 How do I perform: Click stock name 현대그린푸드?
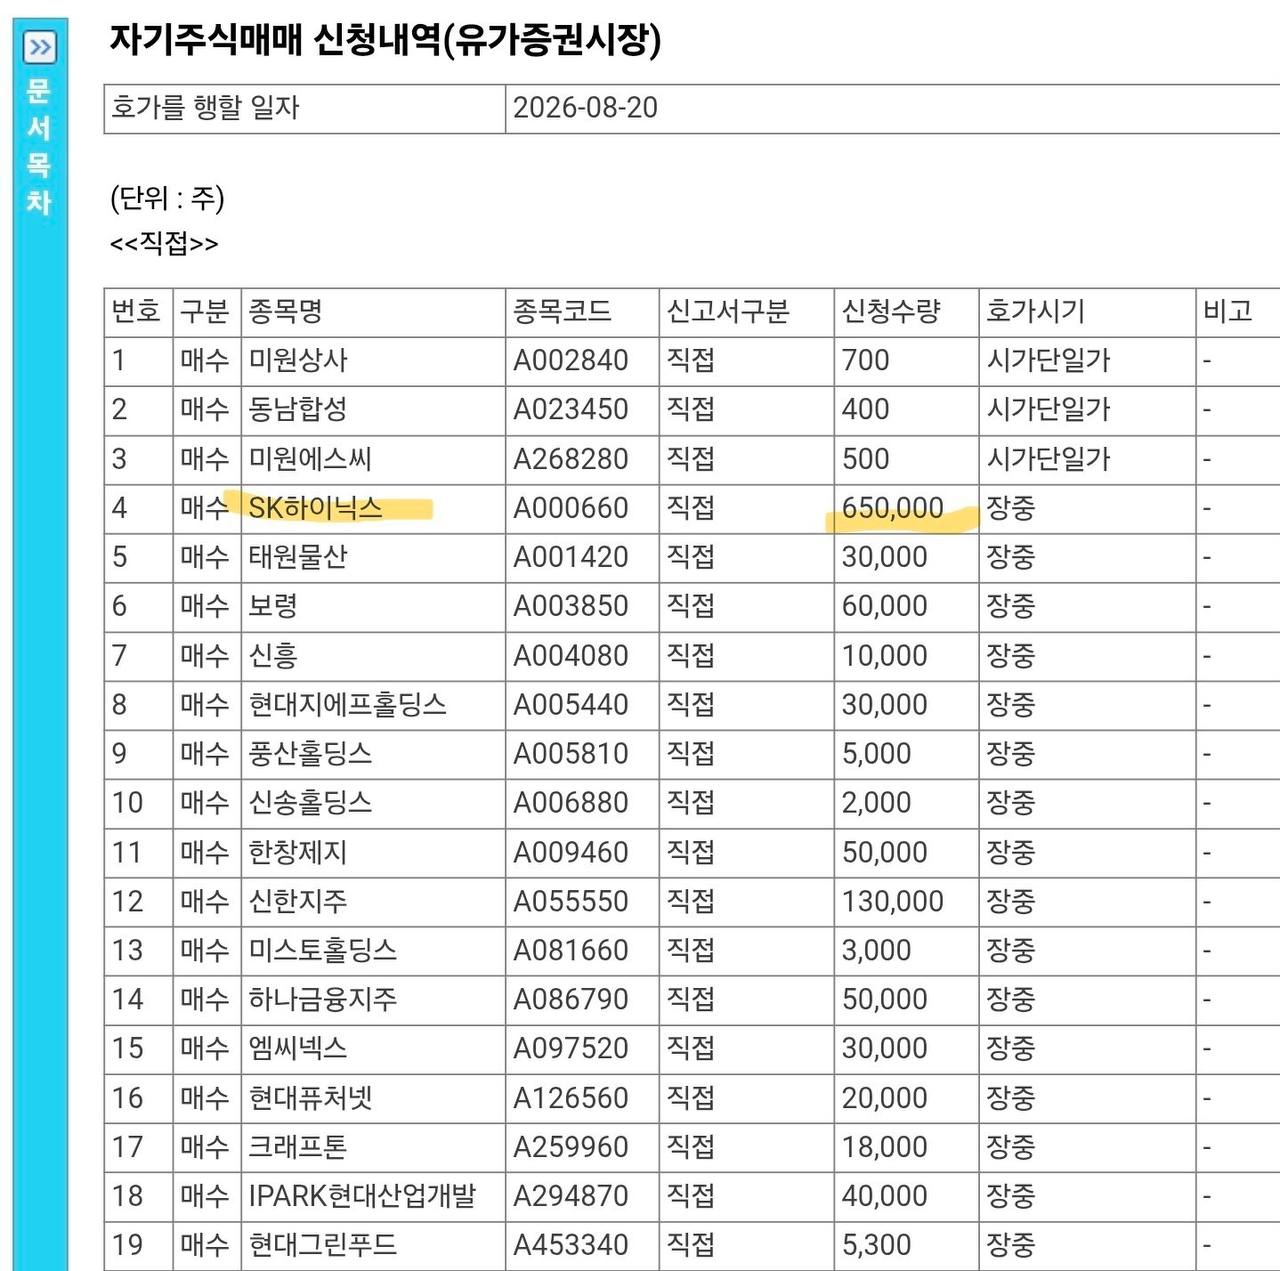pos(322,1246)
